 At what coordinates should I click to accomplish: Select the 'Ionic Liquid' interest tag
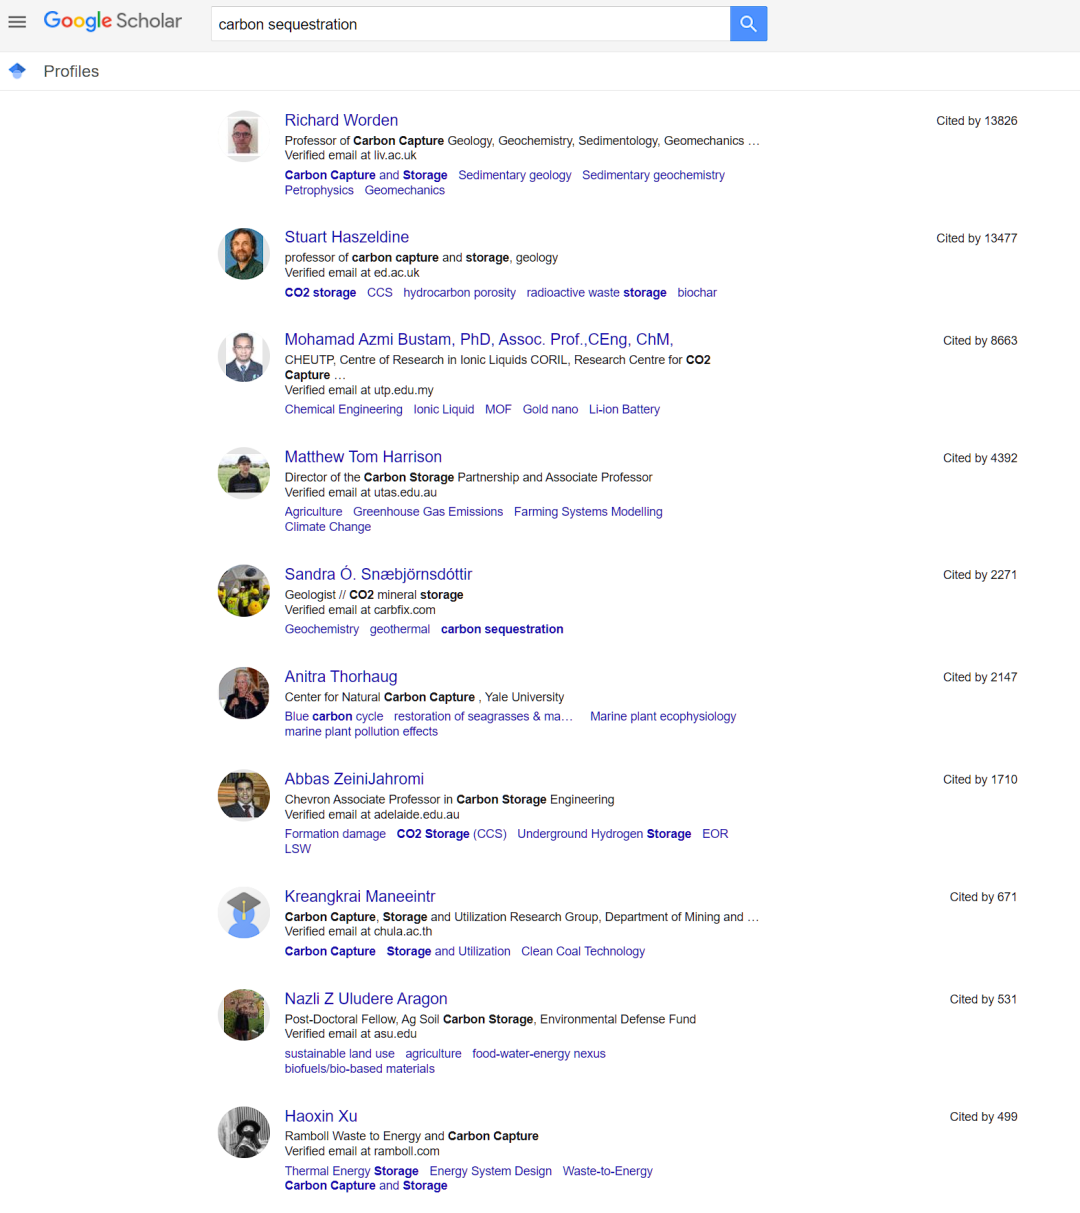[444, 409]
